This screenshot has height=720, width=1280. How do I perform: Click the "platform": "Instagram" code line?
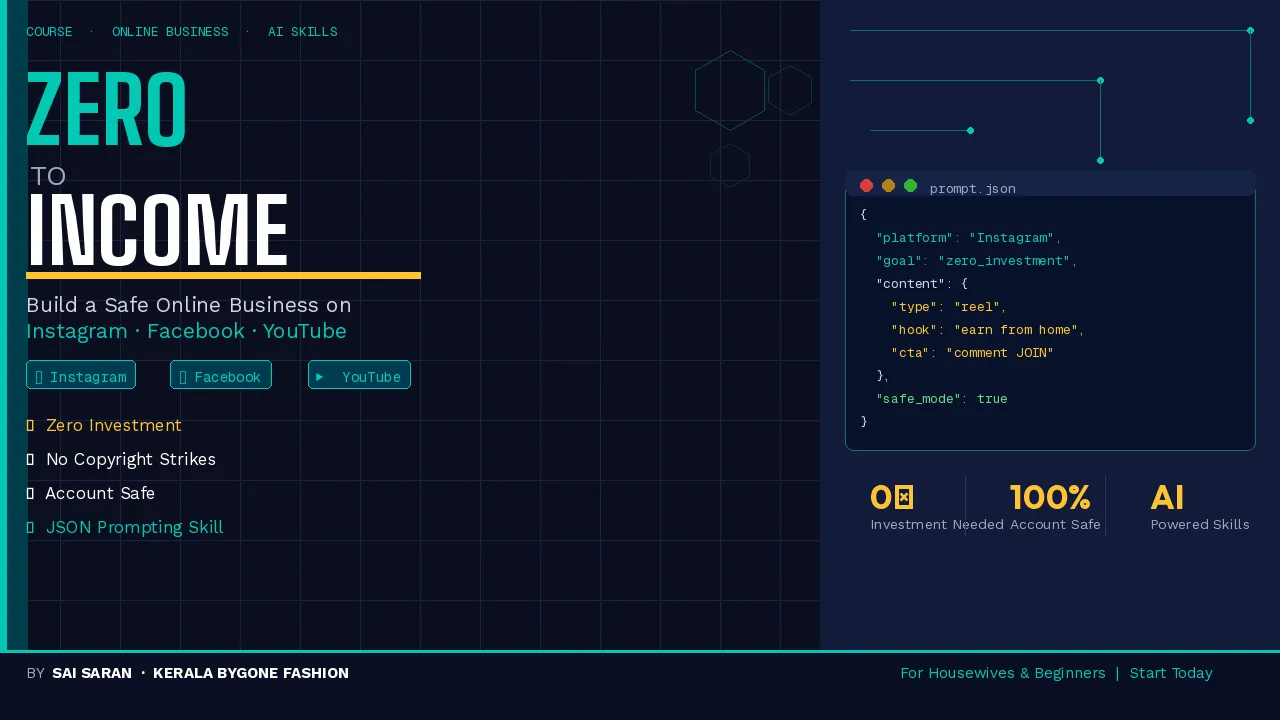pos(968,238)
